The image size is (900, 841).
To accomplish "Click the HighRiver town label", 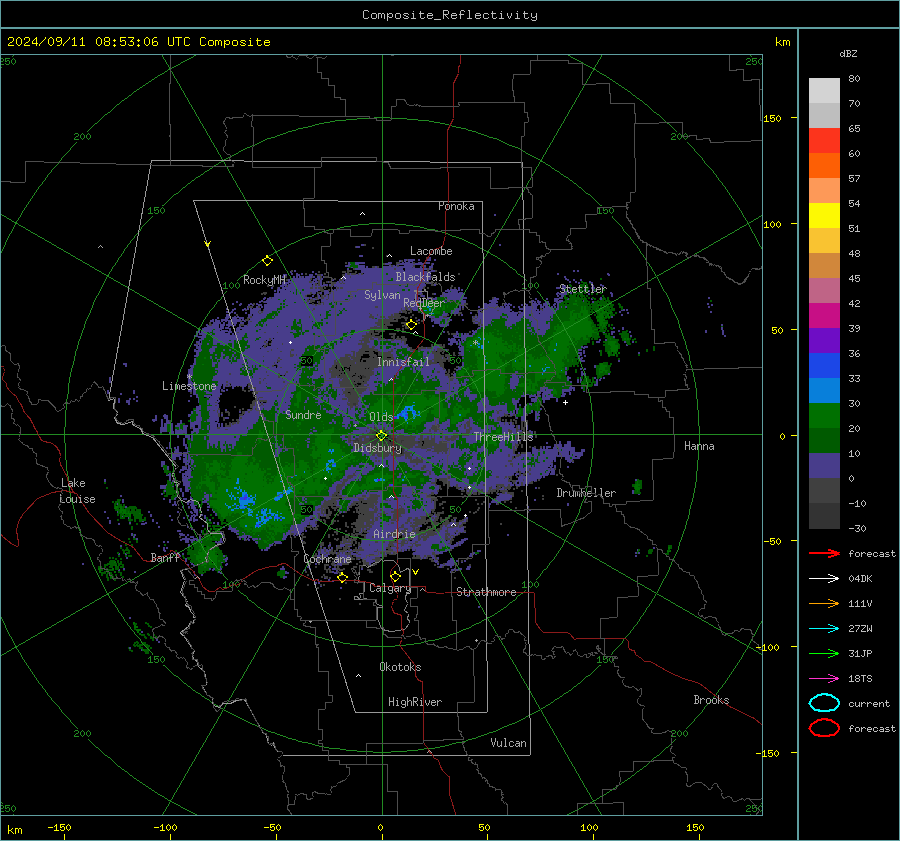I will coord(415,702).
